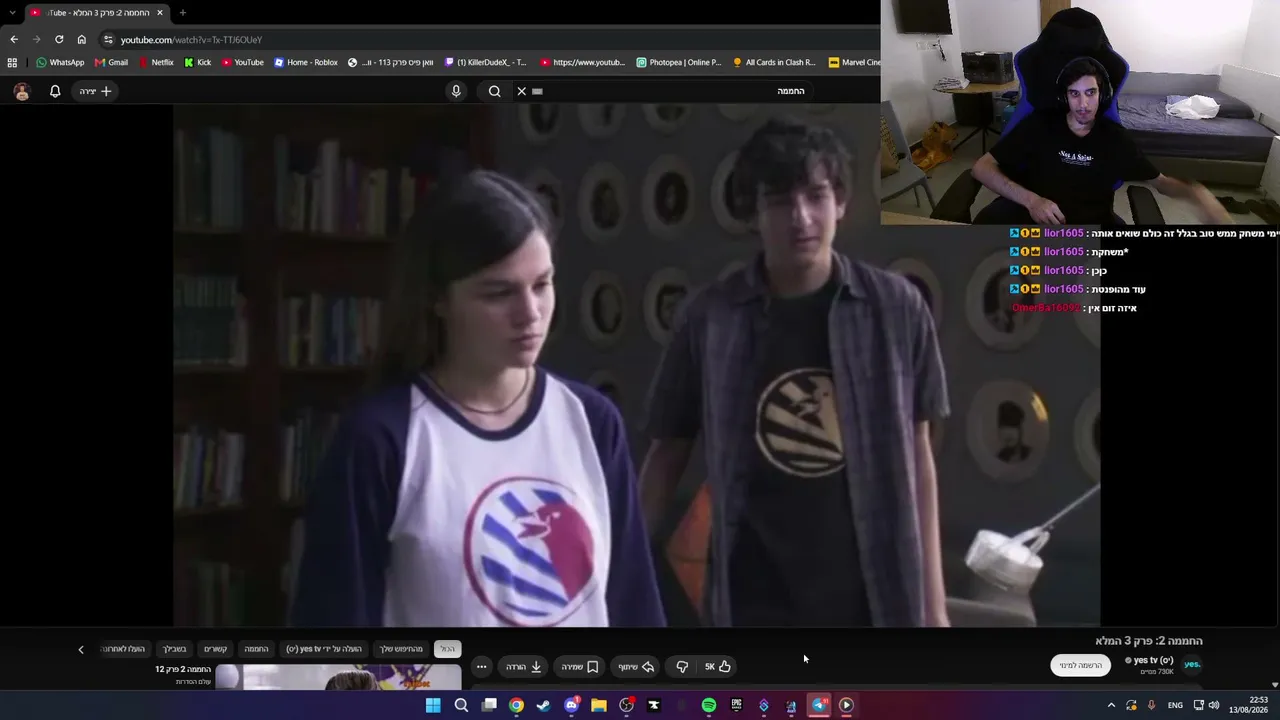Open the yes tv channel avatar
Image resolution: width=1280 pixels, height=720 pixels.
pos(1192,664)
